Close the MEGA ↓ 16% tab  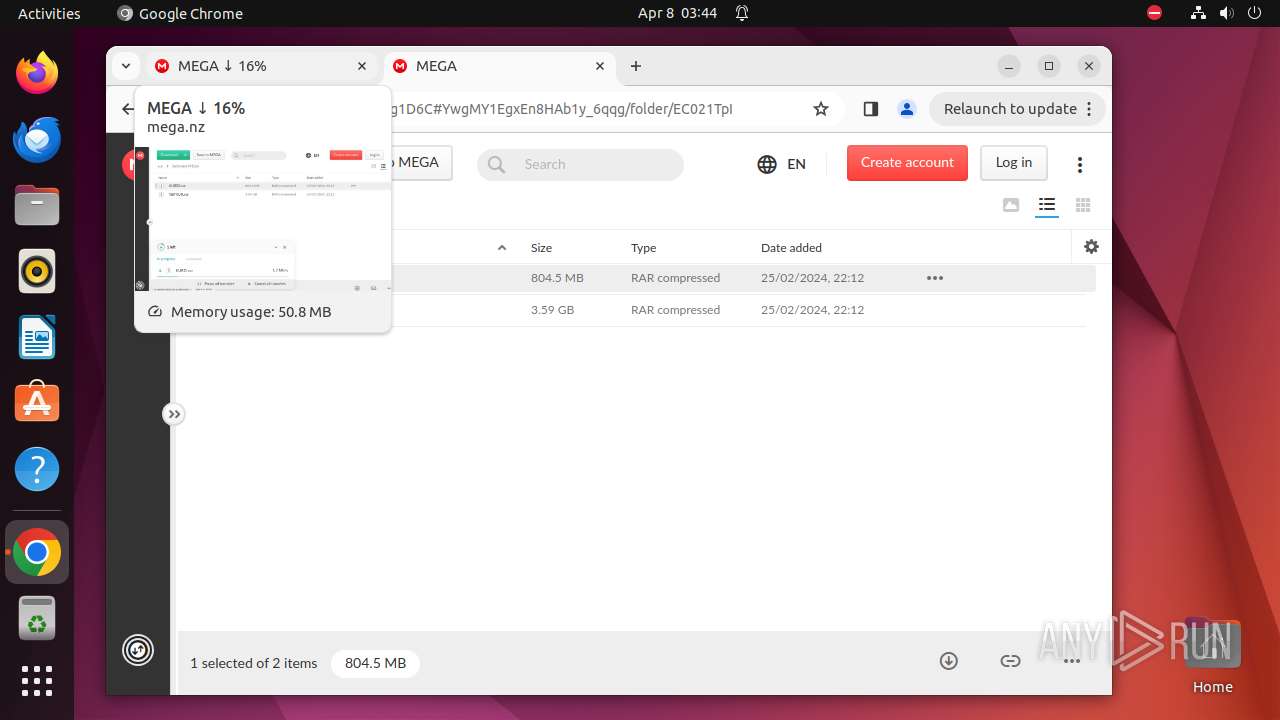tap(362, 66)
